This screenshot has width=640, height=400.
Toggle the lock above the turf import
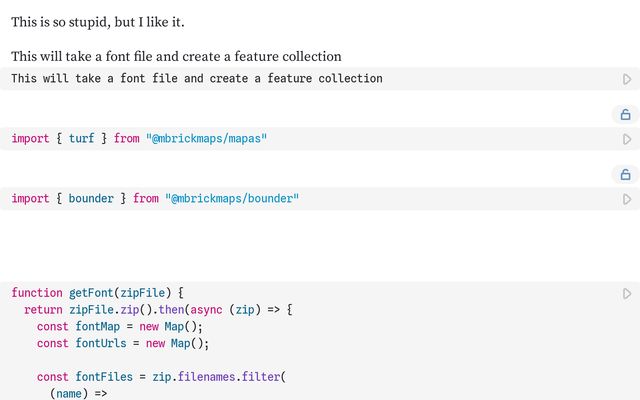[625, 115]
